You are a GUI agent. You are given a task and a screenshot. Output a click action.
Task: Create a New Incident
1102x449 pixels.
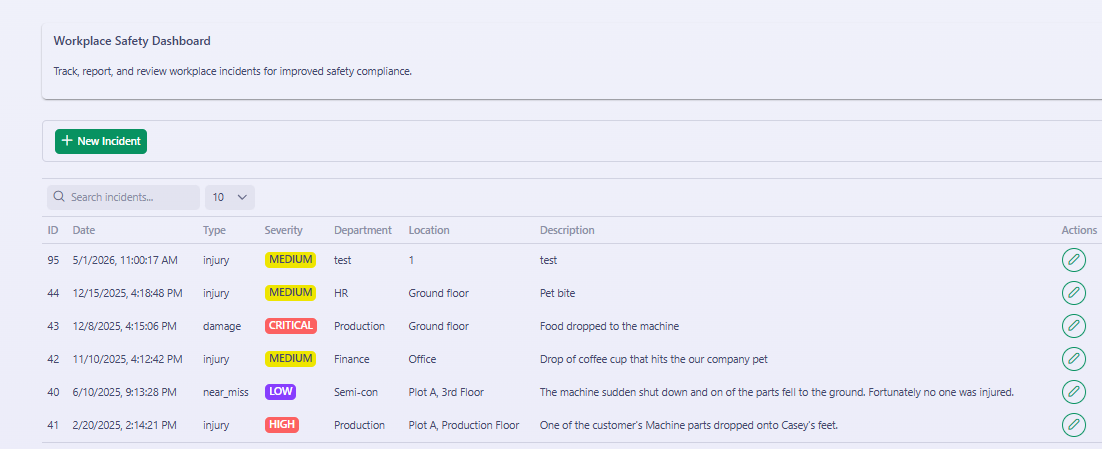[101, 141]
